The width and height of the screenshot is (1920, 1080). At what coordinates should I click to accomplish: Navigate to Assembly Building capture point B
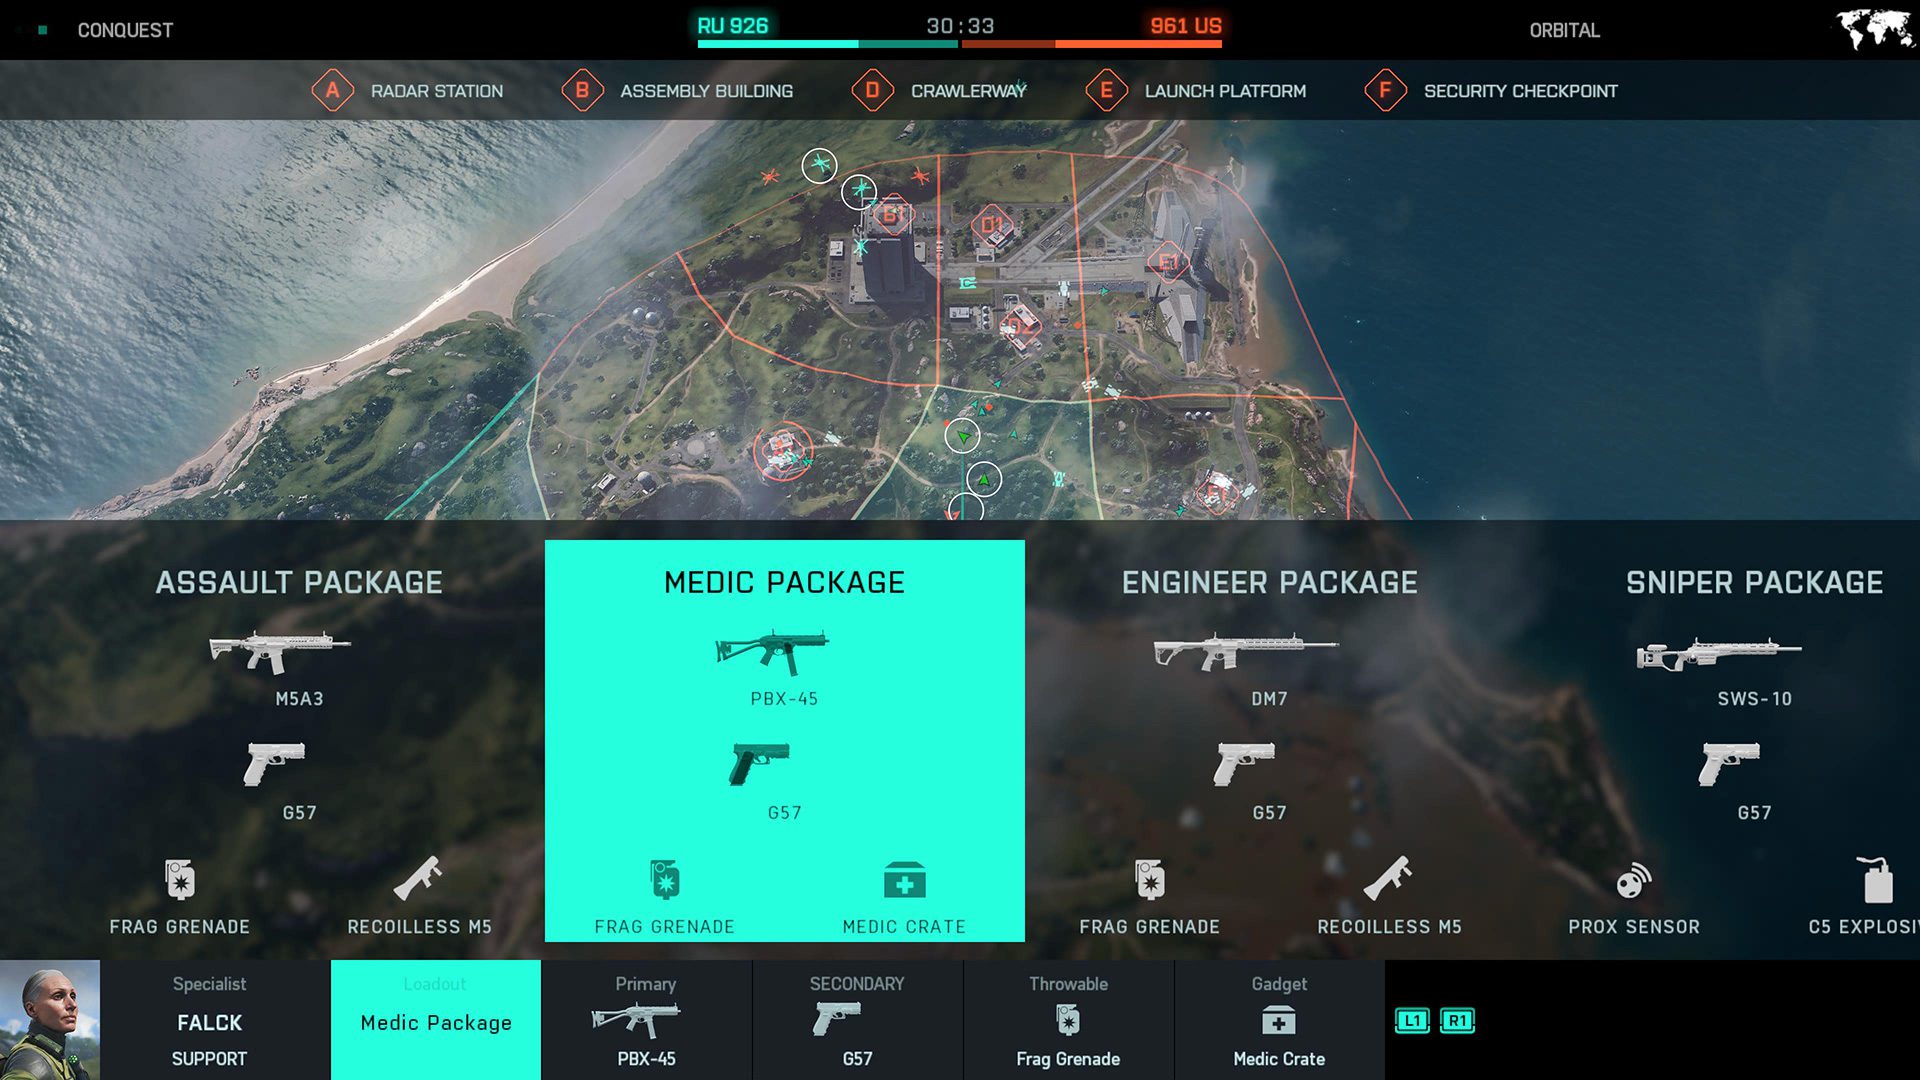pyautogui.click(x=885, y=216)
